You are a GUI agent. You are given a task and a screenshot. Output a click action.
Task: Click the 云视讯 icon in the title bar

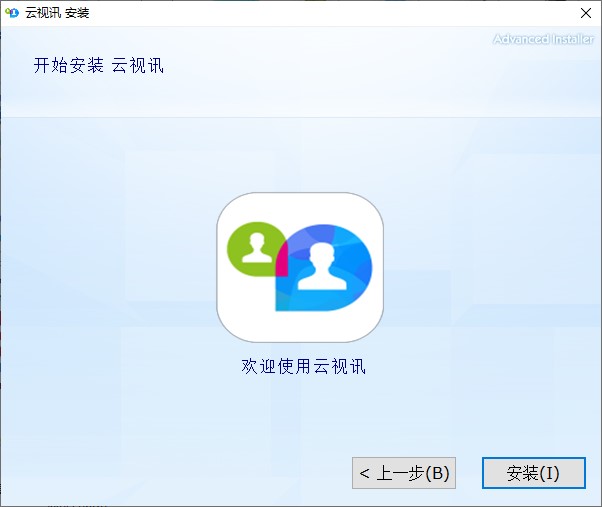[x=12, y=13]
